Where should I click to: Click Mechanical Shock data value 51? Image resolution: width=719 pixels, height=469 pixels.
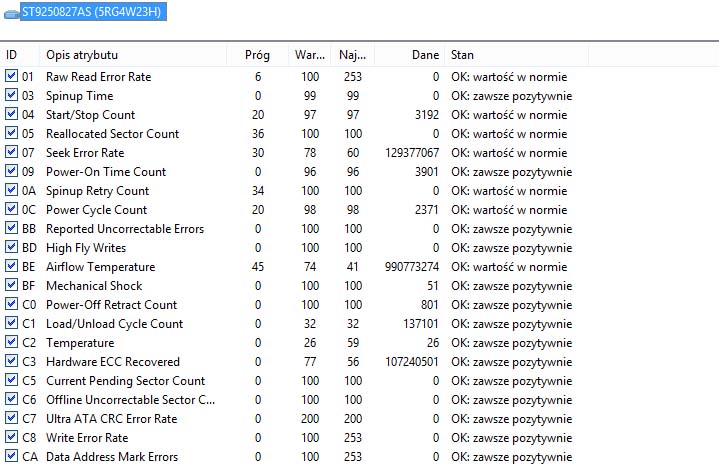pos(433,286)
